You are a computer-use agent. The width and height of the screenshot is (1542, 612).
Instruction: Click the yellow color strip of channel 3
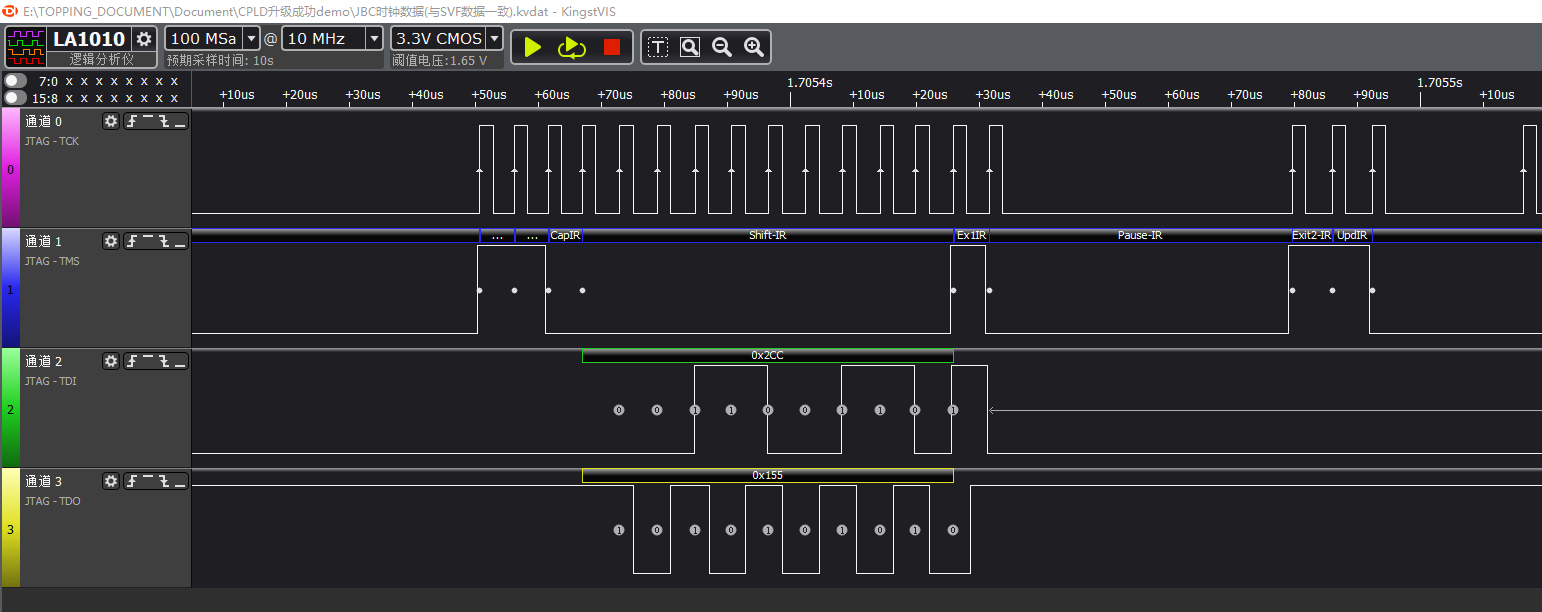tap(10, 529)
